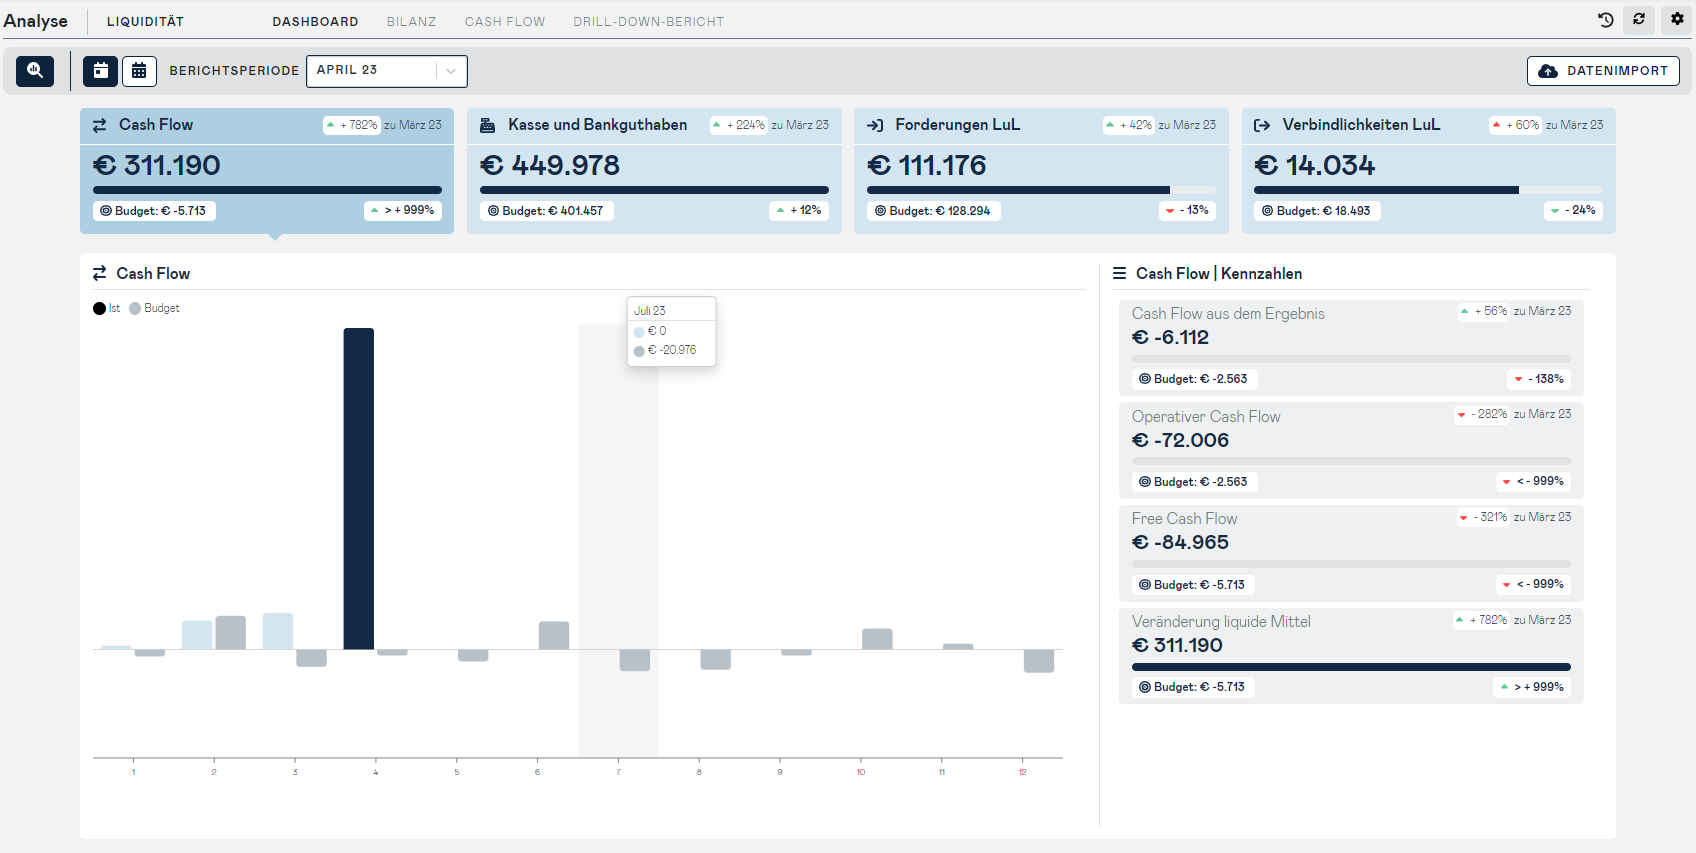
Task: Click the € -84.965 Free Cash Flow value
Action: coord(1181,543)
